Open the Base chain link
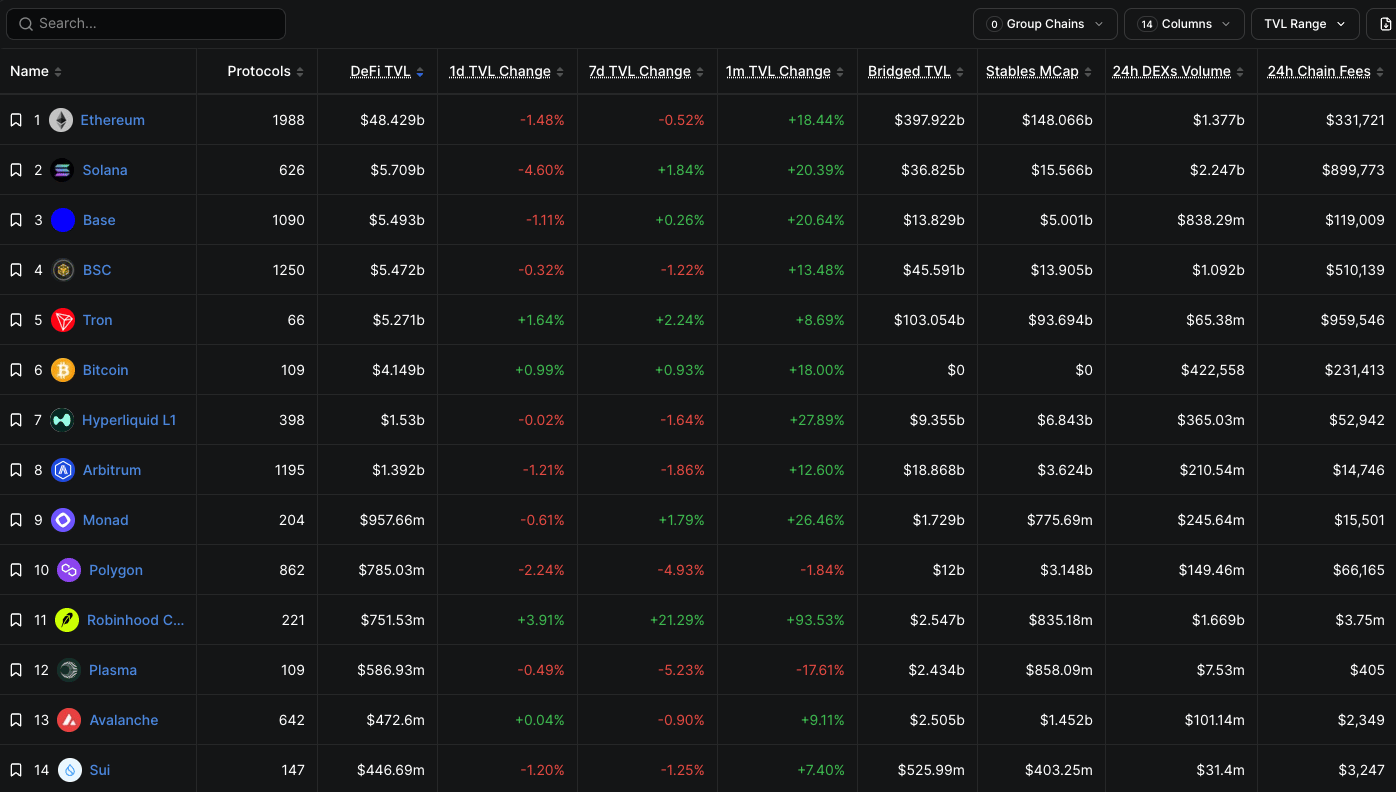The width and height of the screenshot is (1396, 792). point(99,220)
